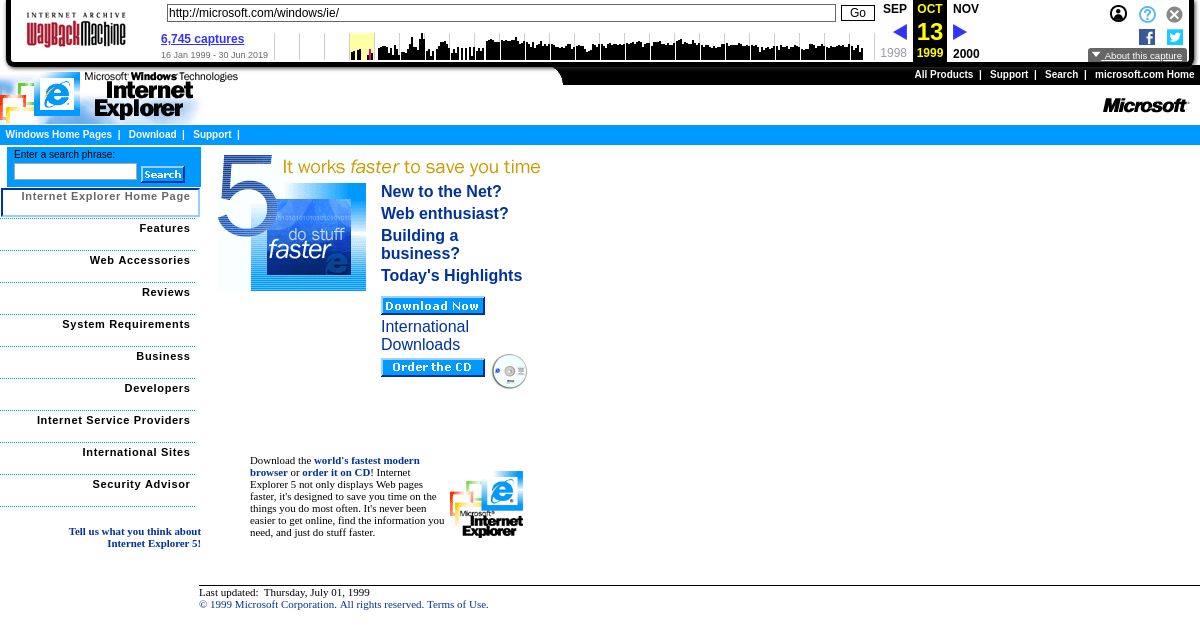Viewport: 1200px width, 630px height.
Task: Close the Wayback toolbar with the X icon
Action: pos(1175,14)
